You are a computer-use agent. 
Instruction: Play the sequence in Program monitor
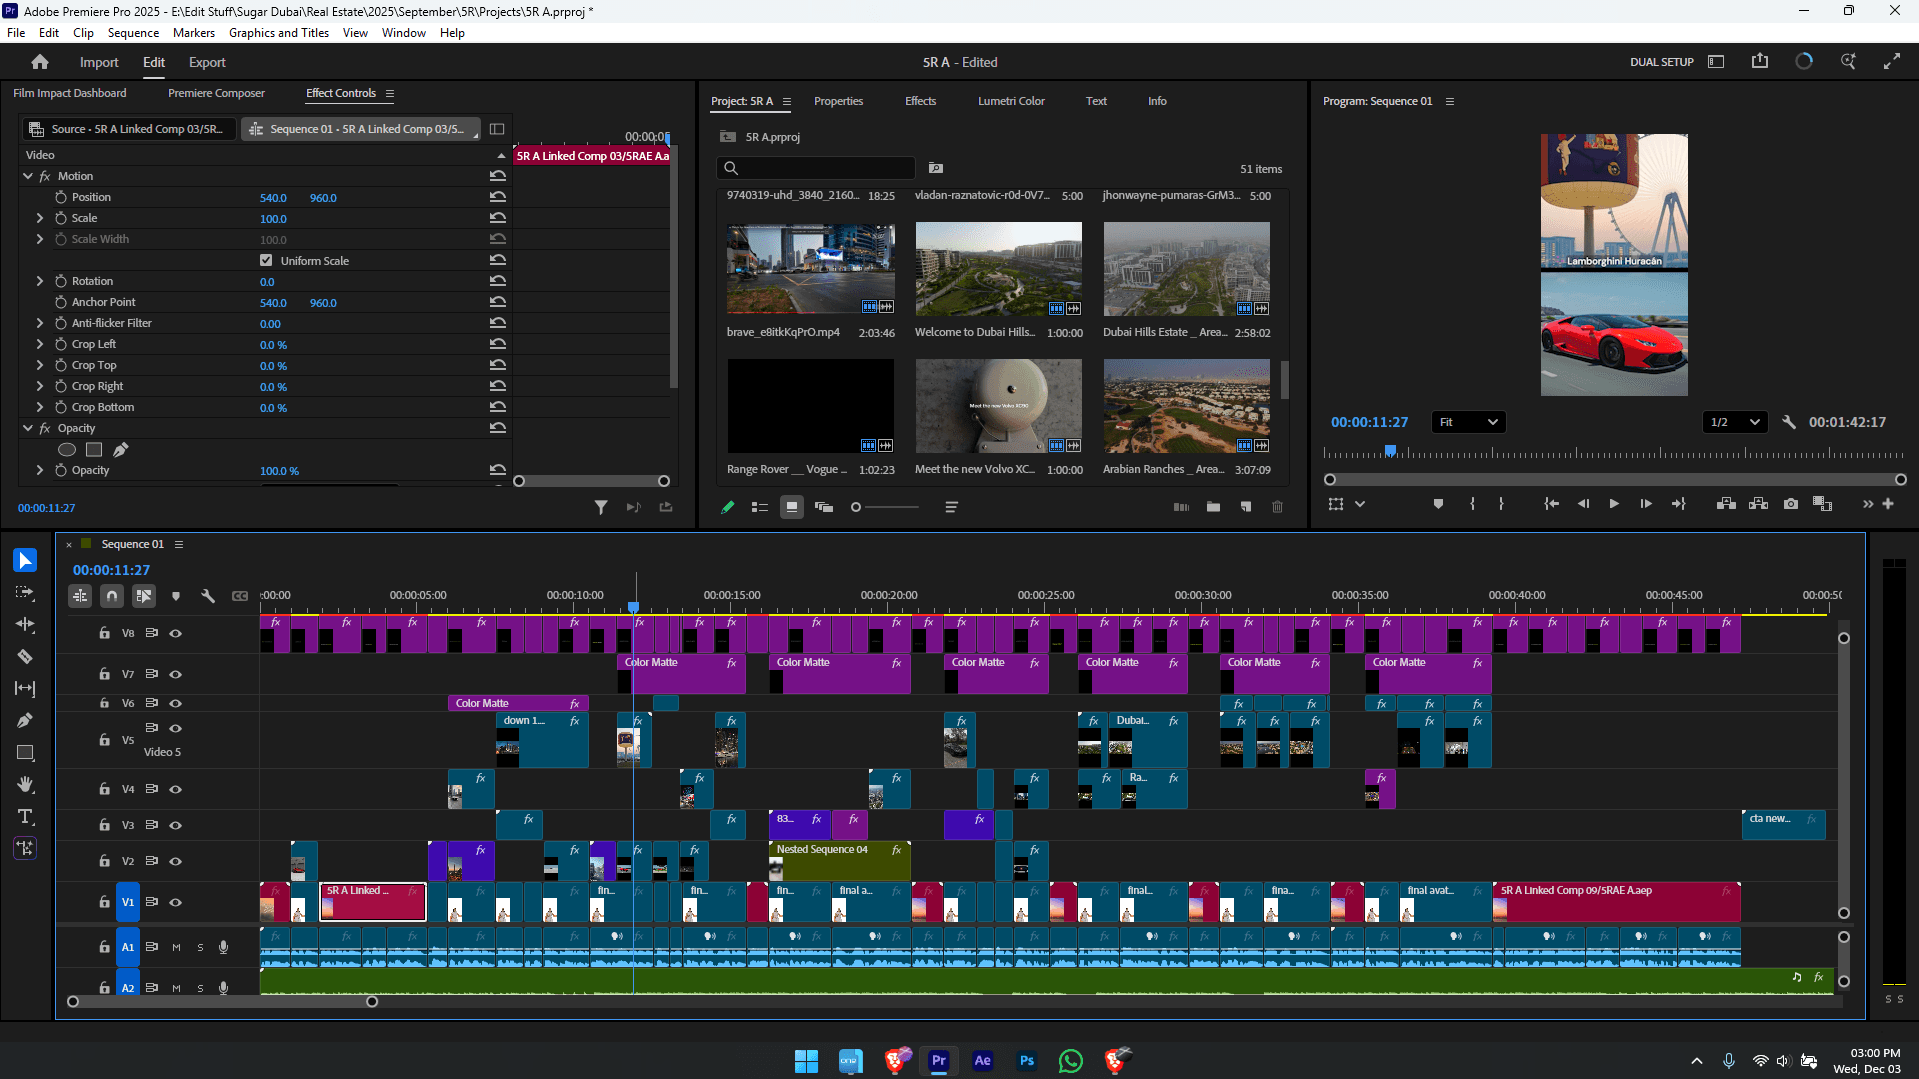[1613, 504]
